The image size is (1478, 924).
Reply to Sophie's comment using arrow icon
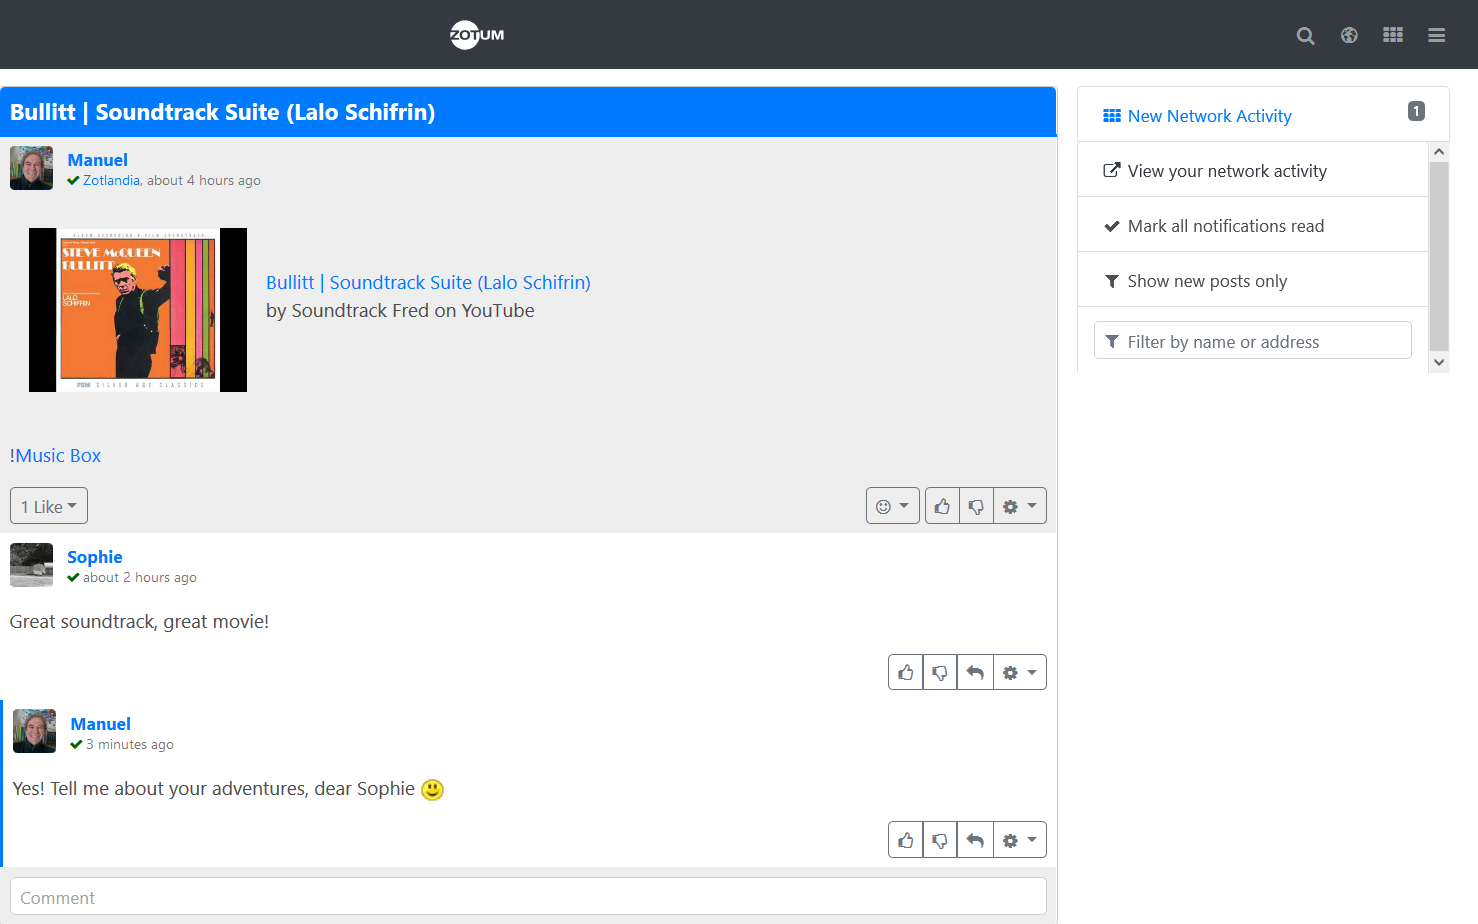975,673
